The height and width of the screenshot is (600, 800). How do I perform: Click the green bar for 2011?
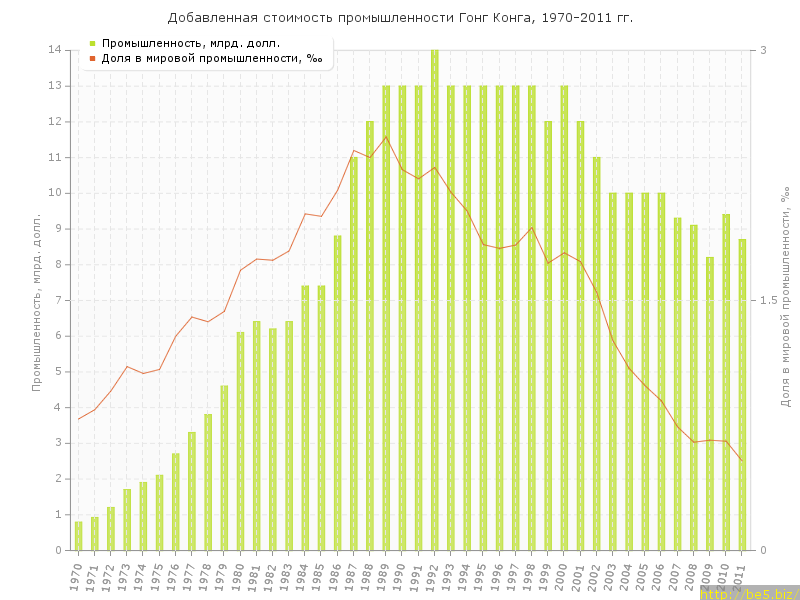click(x=742, y=395)
